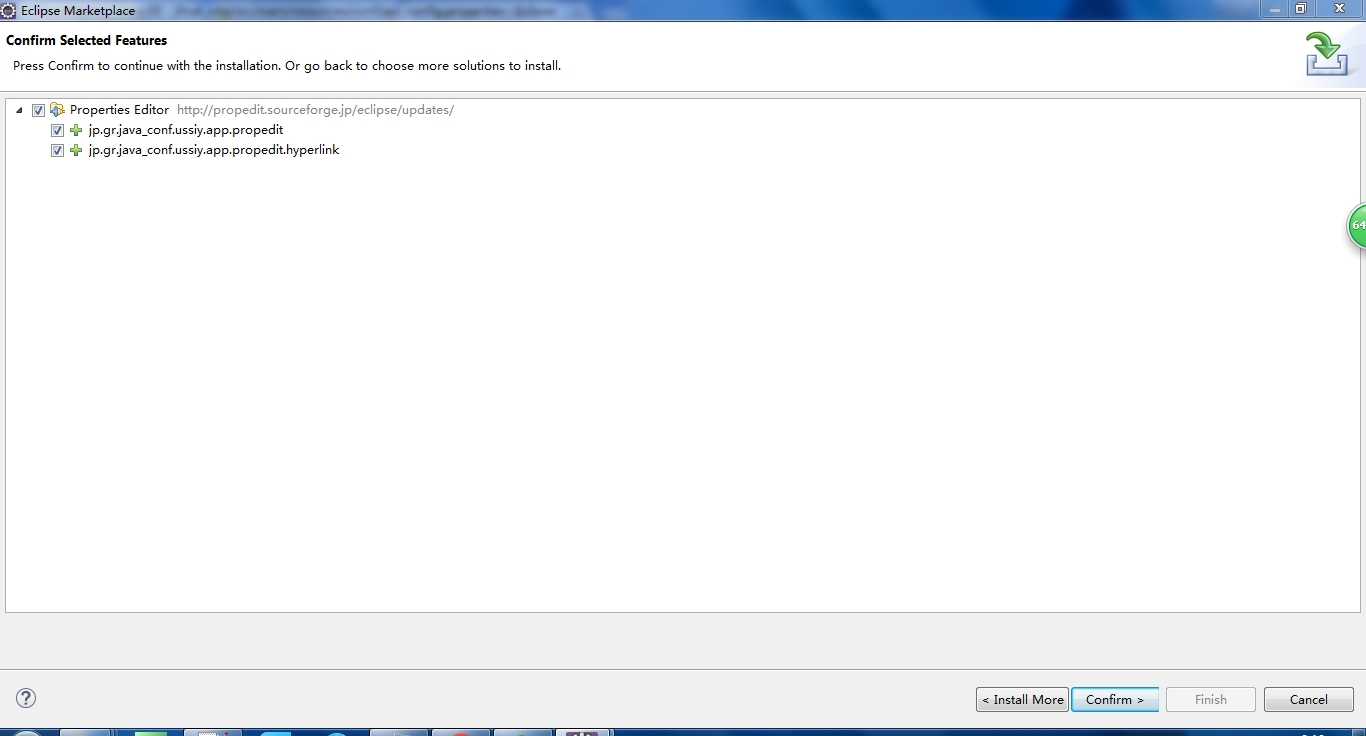Select the jp.gr.java_conf.ussiy.app.propedit row

[x=186, y=130]
